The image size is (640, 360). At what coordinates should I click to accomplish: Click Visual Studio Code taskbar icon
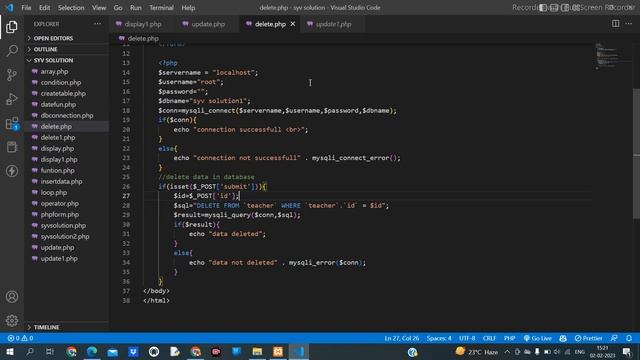coord(299,351)
